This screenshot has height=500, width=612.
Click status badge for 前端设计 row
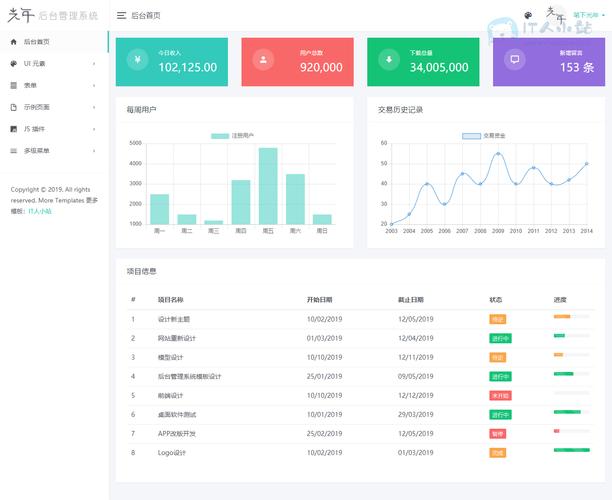pos(500,396)
